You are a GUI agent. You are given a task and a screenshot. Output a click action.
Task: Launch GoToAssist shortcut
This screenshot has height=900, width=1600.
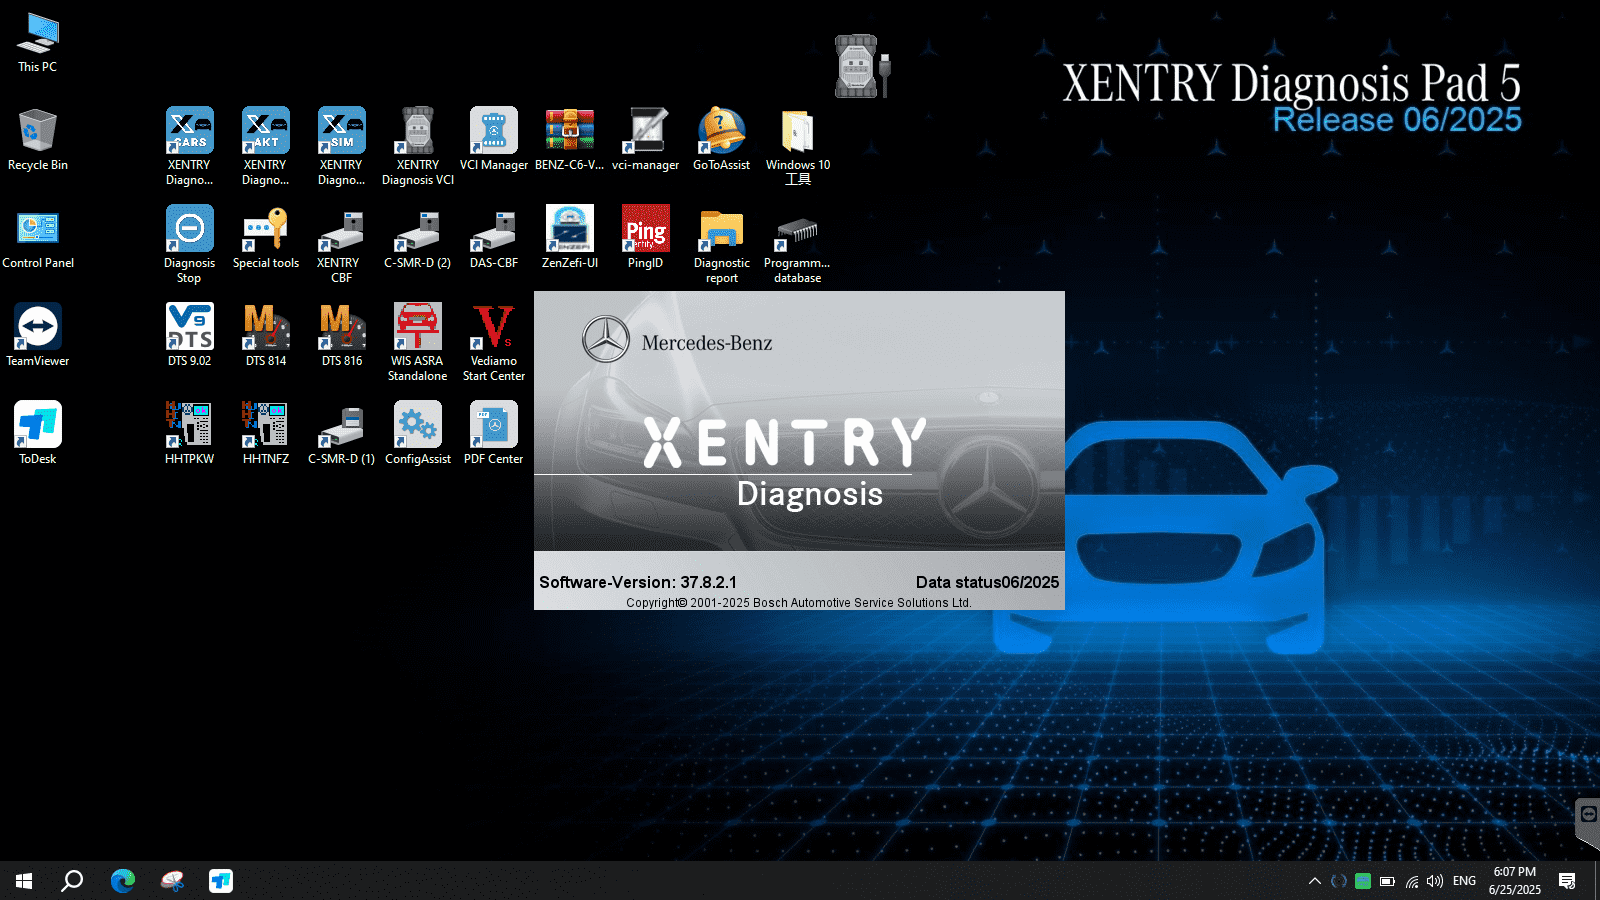722,140
